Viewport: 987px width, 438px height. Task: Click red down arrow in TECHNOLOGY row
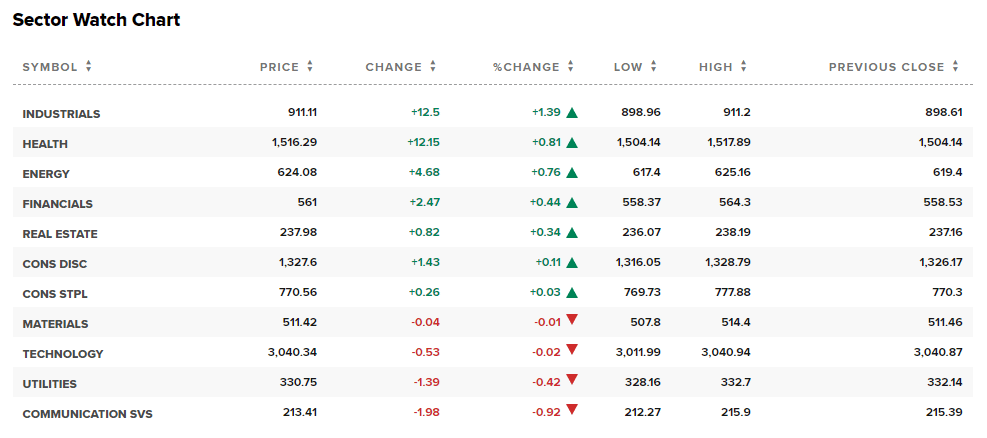[x=572, y=349]
